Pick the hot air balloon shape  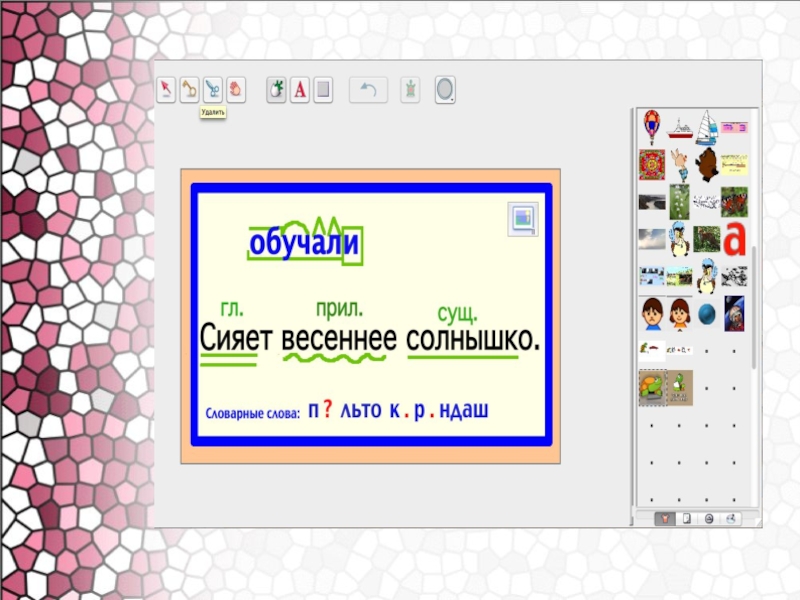click(652, 127)
